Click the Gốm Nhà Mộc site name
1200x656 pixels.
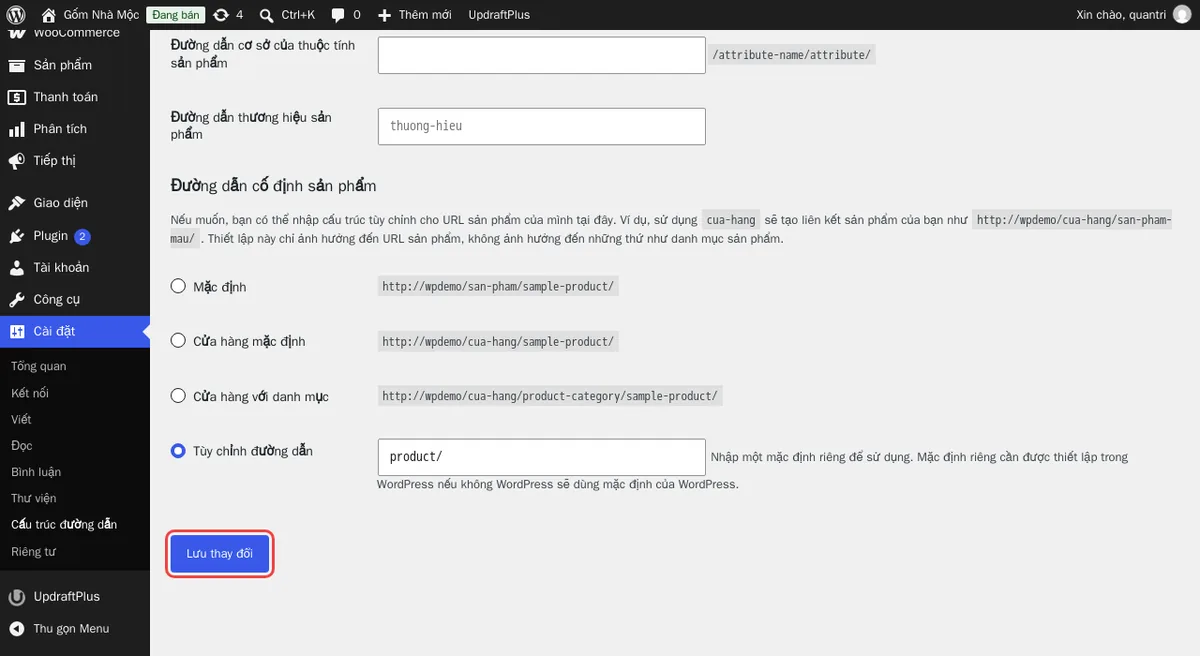[x=101, y=15]
